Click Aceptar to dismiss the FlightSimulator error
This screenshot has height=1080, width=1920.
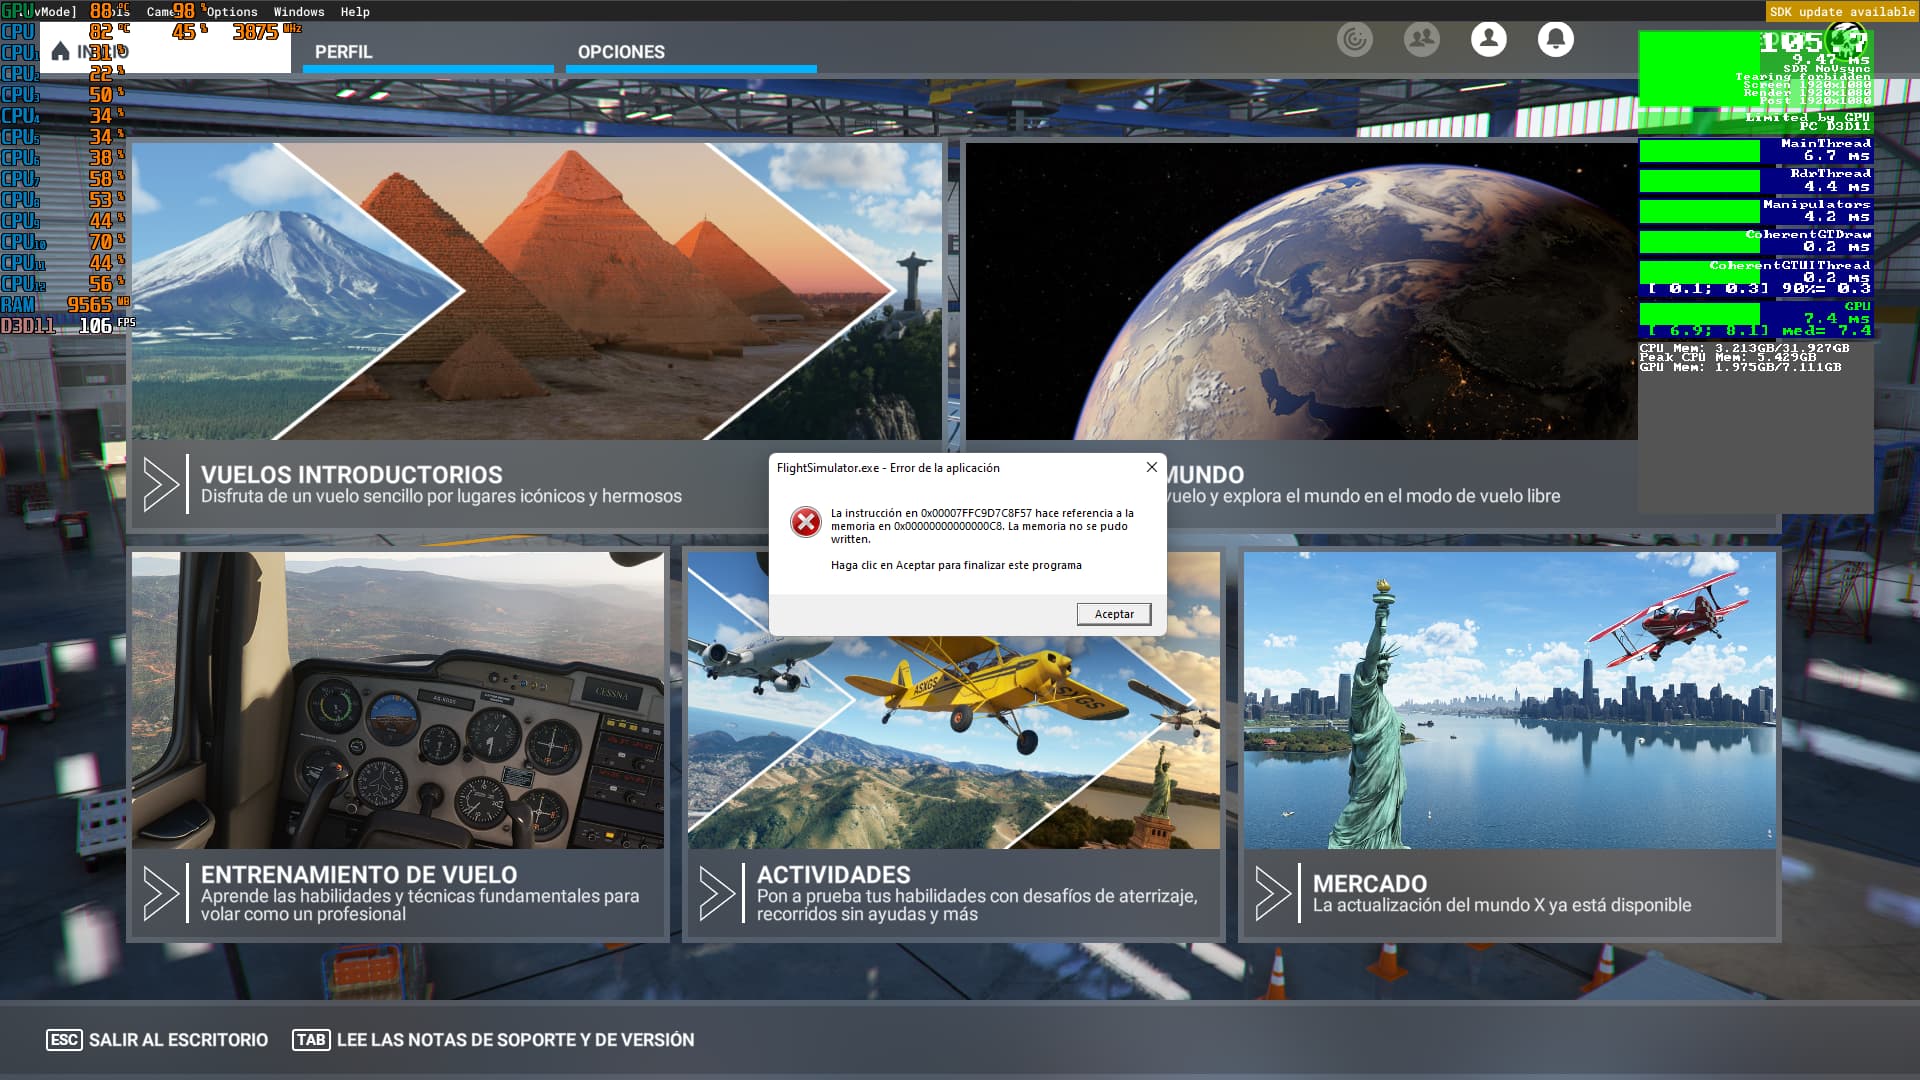1113,614
